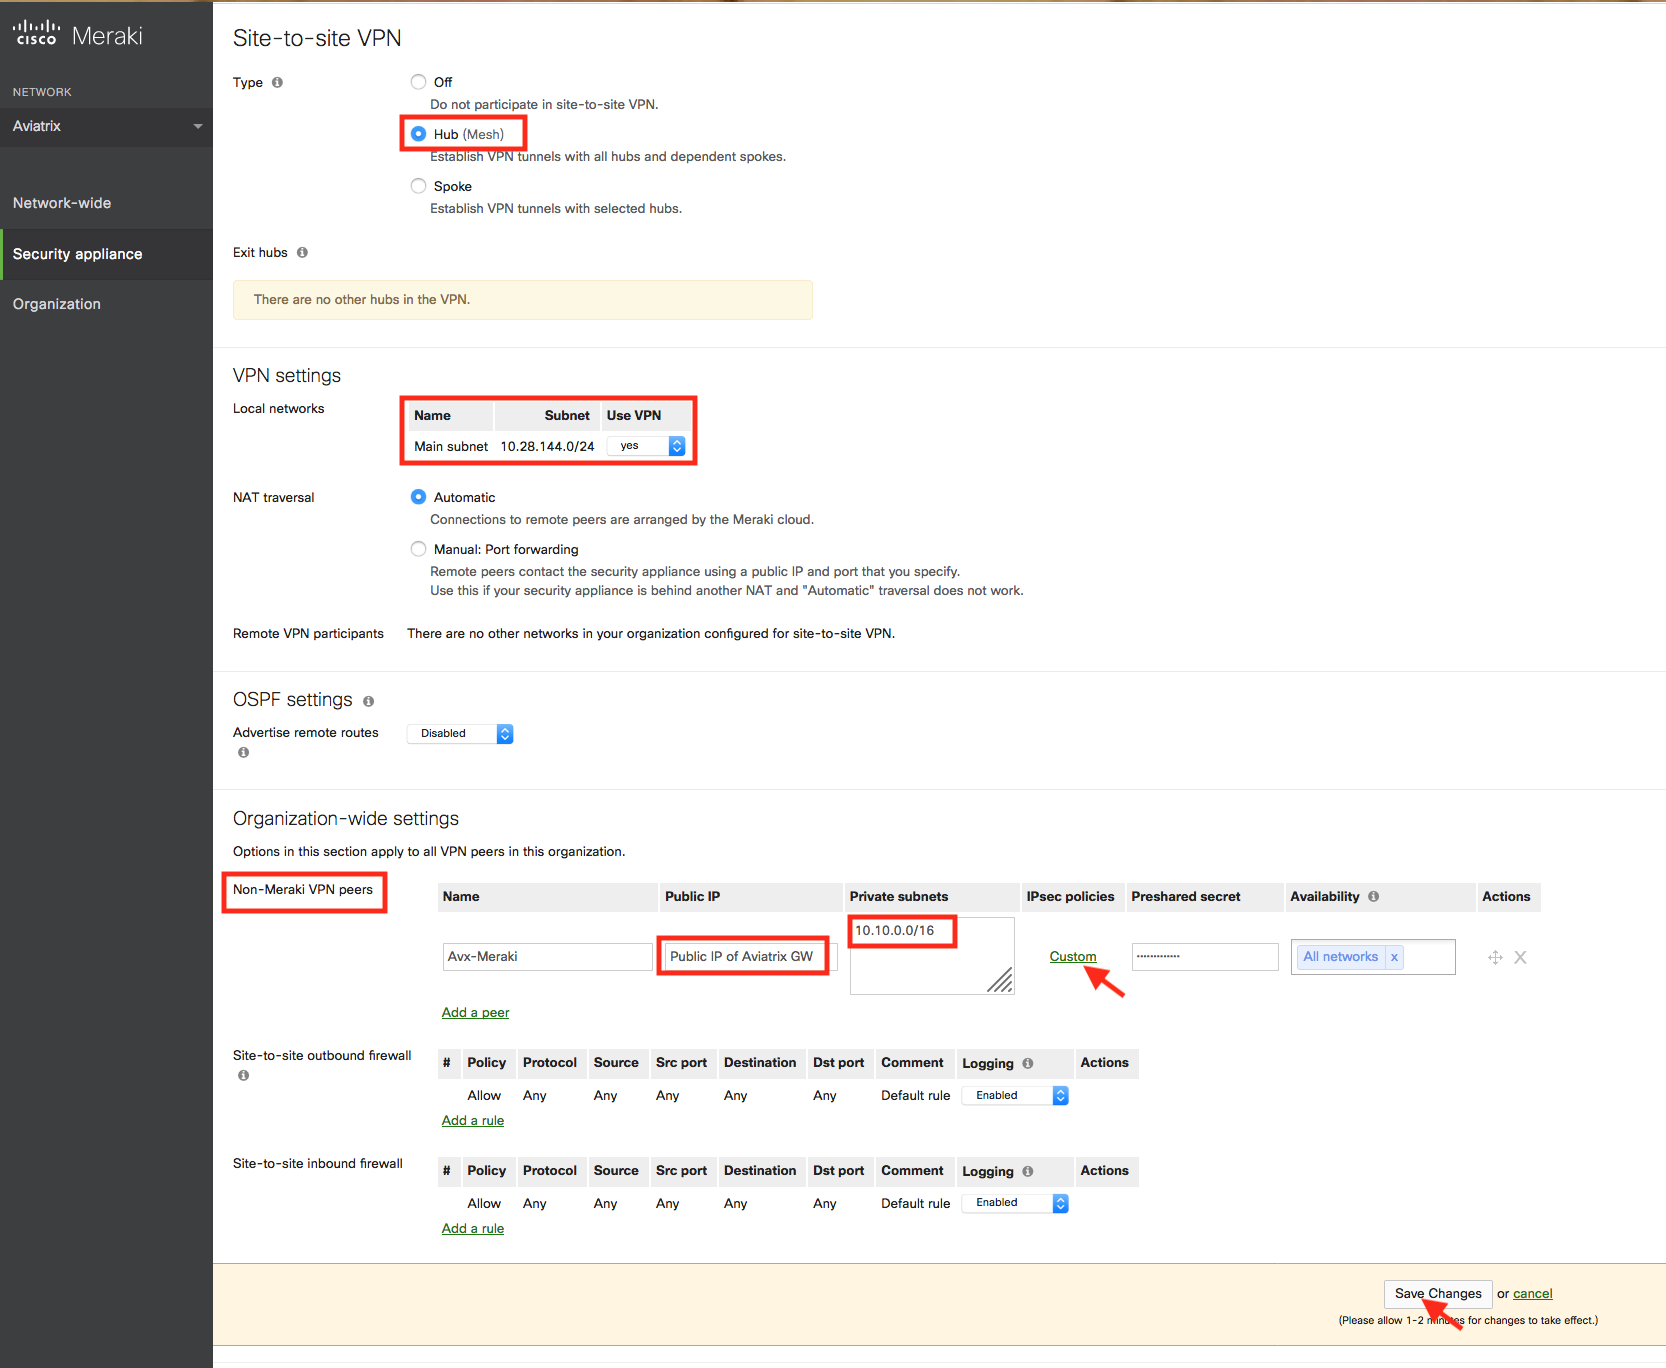Delete the Avx-Meraki peer with X icon
The height and width of the screenshot is (1368, 1666).
(x=1520, y=957)
